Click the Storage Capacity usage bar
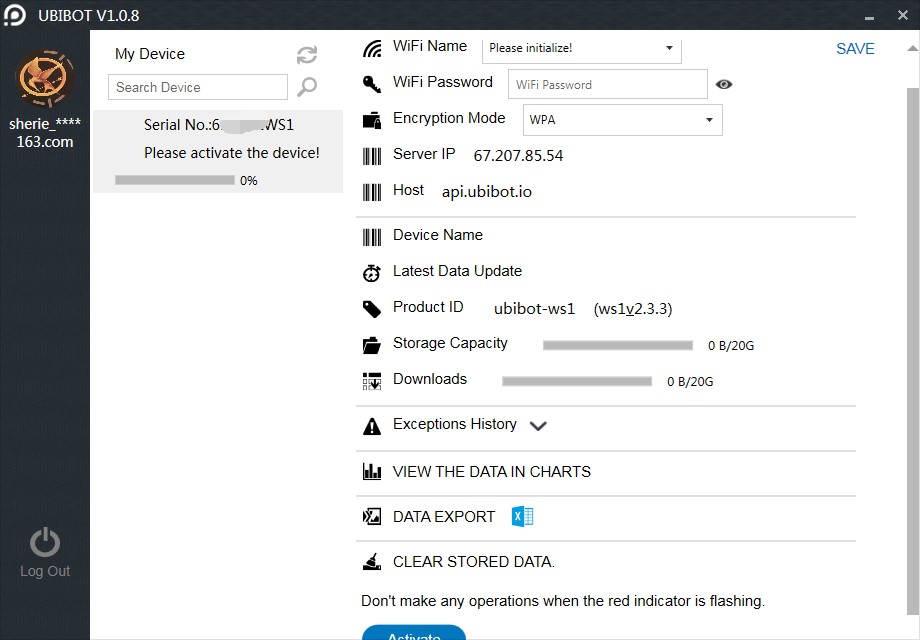Viewport: 920px width, 640px height. tap(618, 346)
